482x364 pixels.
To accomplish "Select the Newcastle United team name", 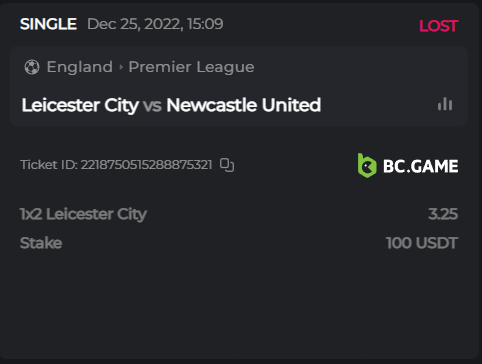I will (244, 105).
